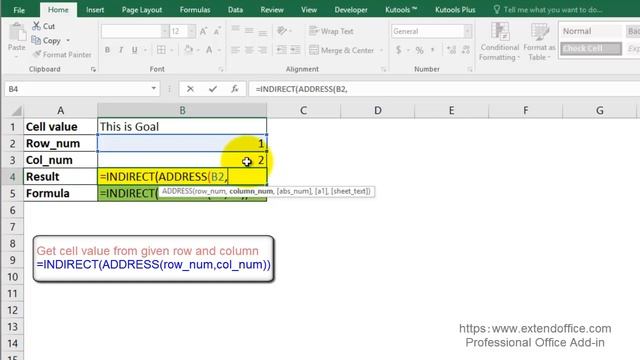Screen dimensions: 640x360
Task: Click Align Left icon
Action: click(236, 50)
